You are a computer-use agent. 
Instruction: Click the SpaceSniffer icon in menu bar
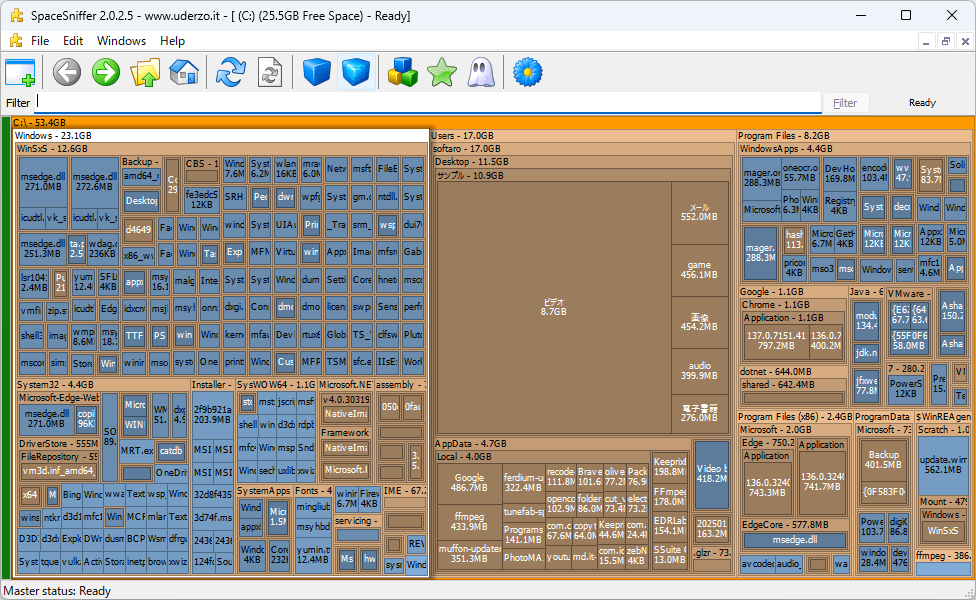[16, 40]
